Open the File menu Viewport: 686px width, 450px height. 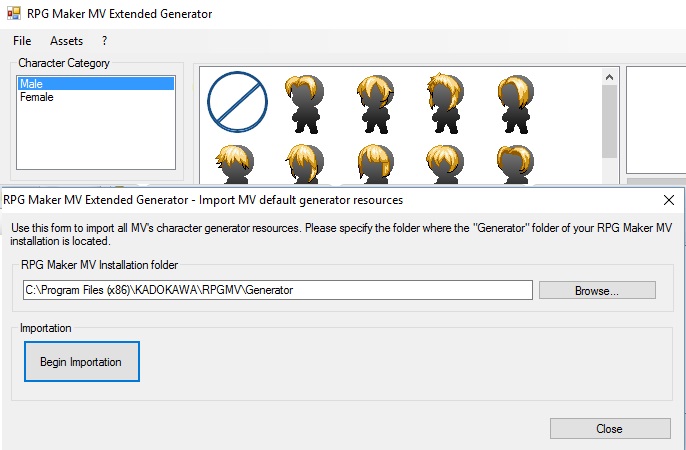coord(22,41)
